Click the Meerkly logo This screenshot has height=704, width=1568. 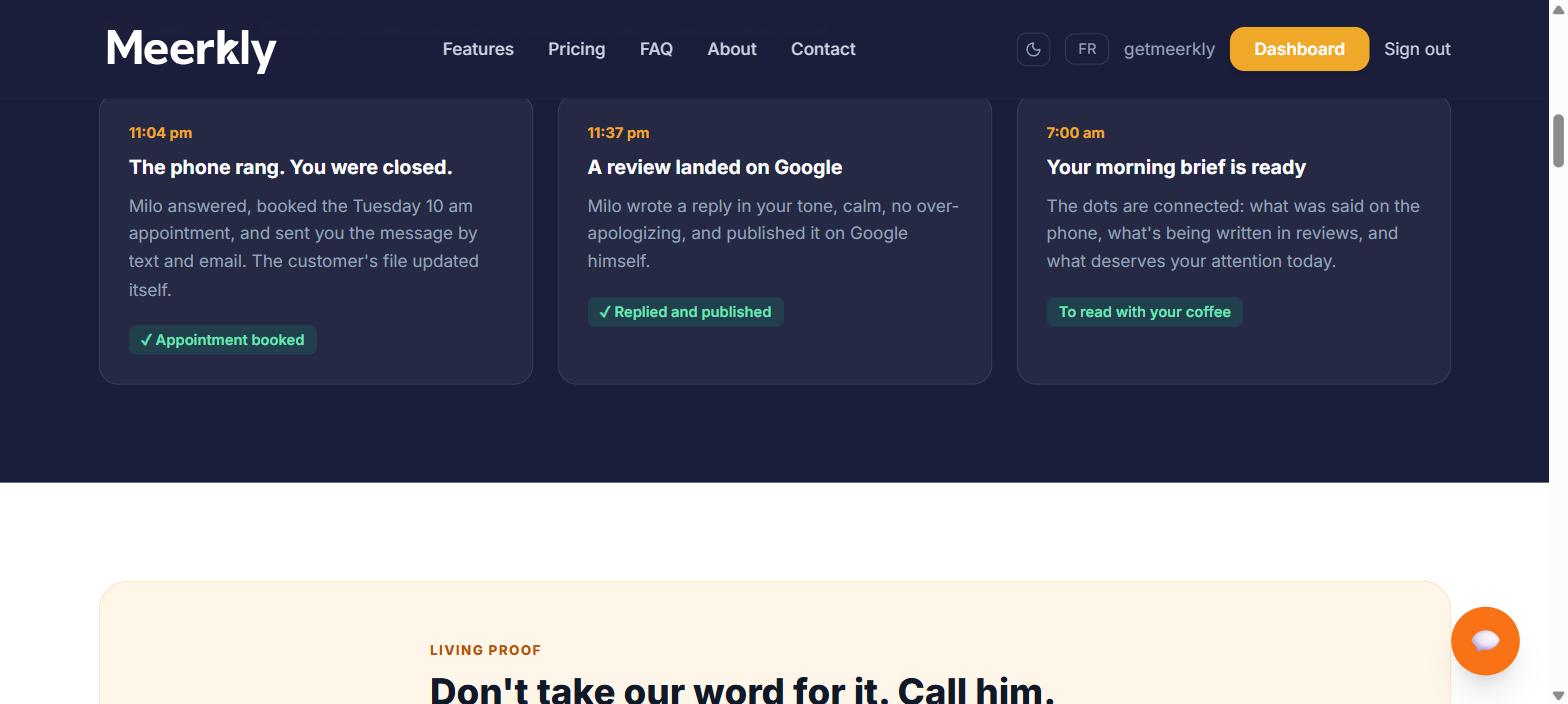pos(192,50)
